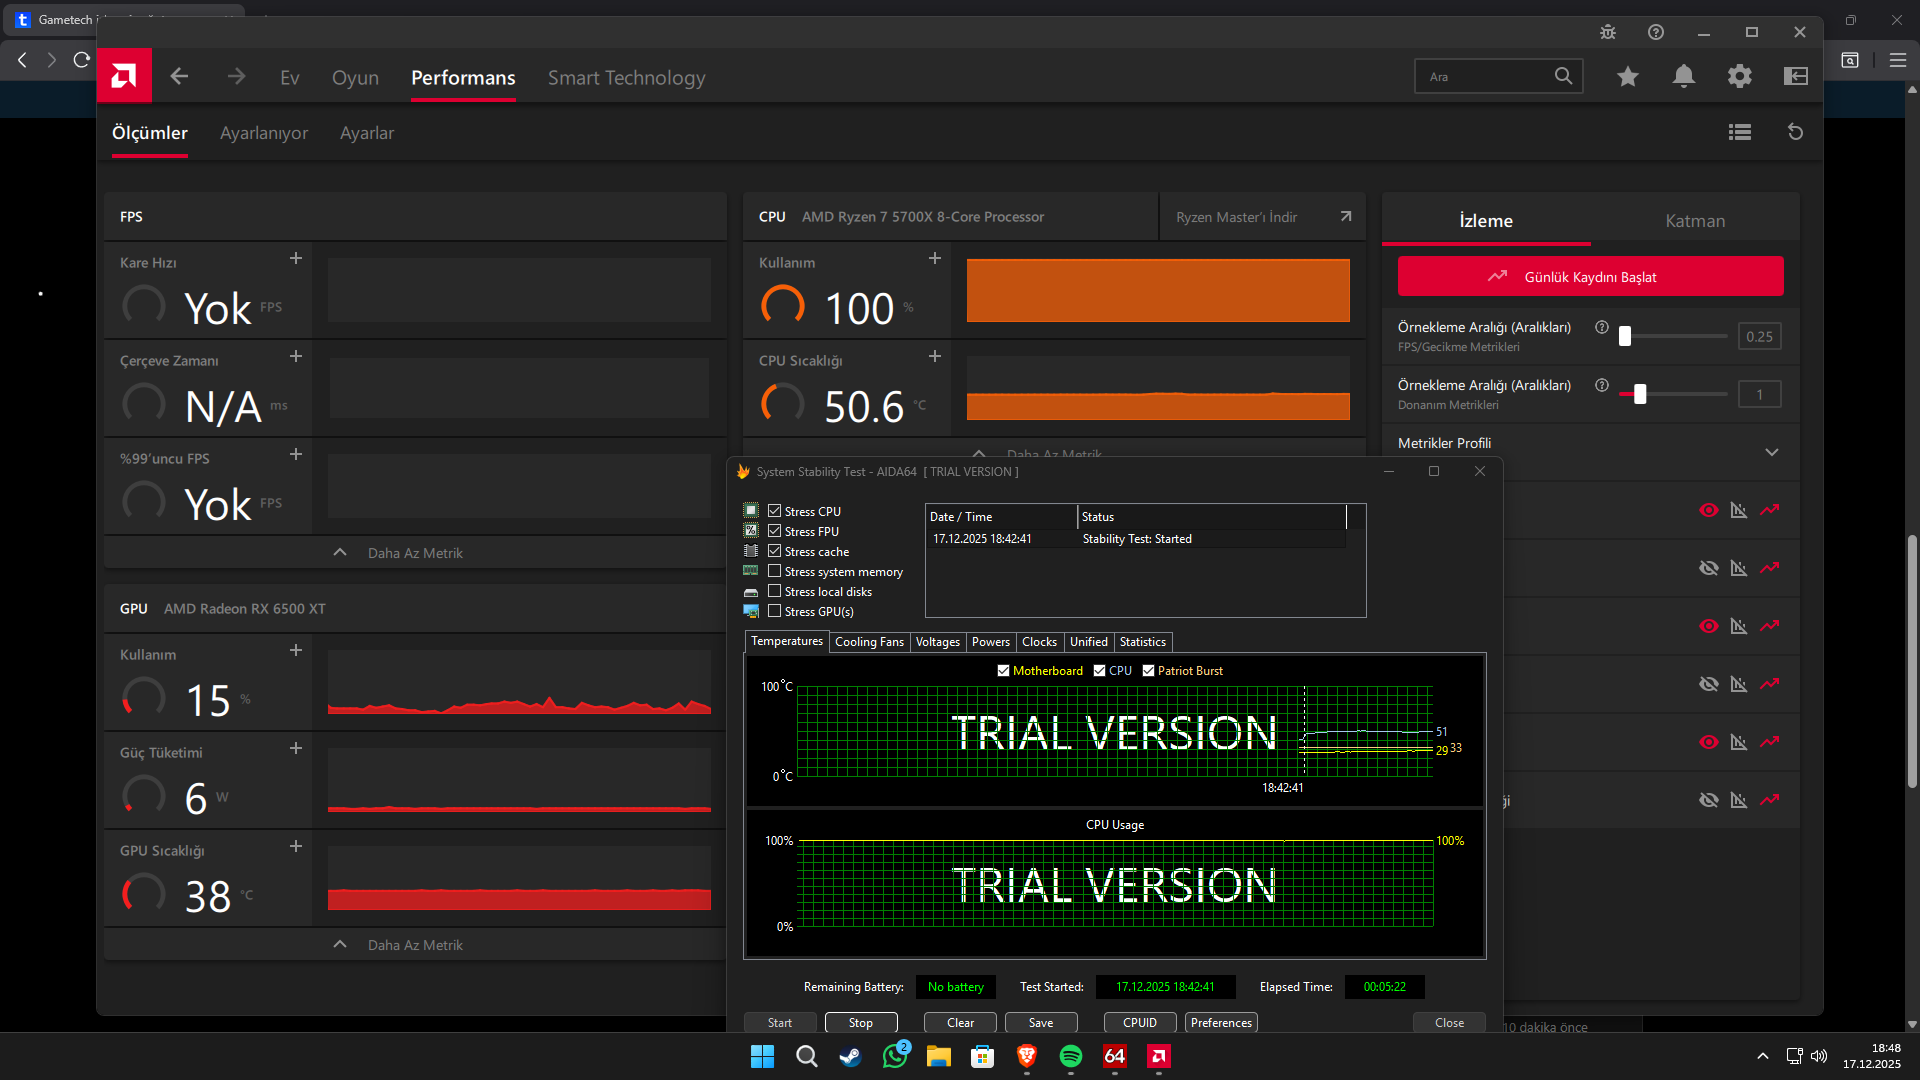Add GPU Sıcaklığı metric with plus
The width and height of the screenshot is (1920, 1080).
tap(296, 846)
